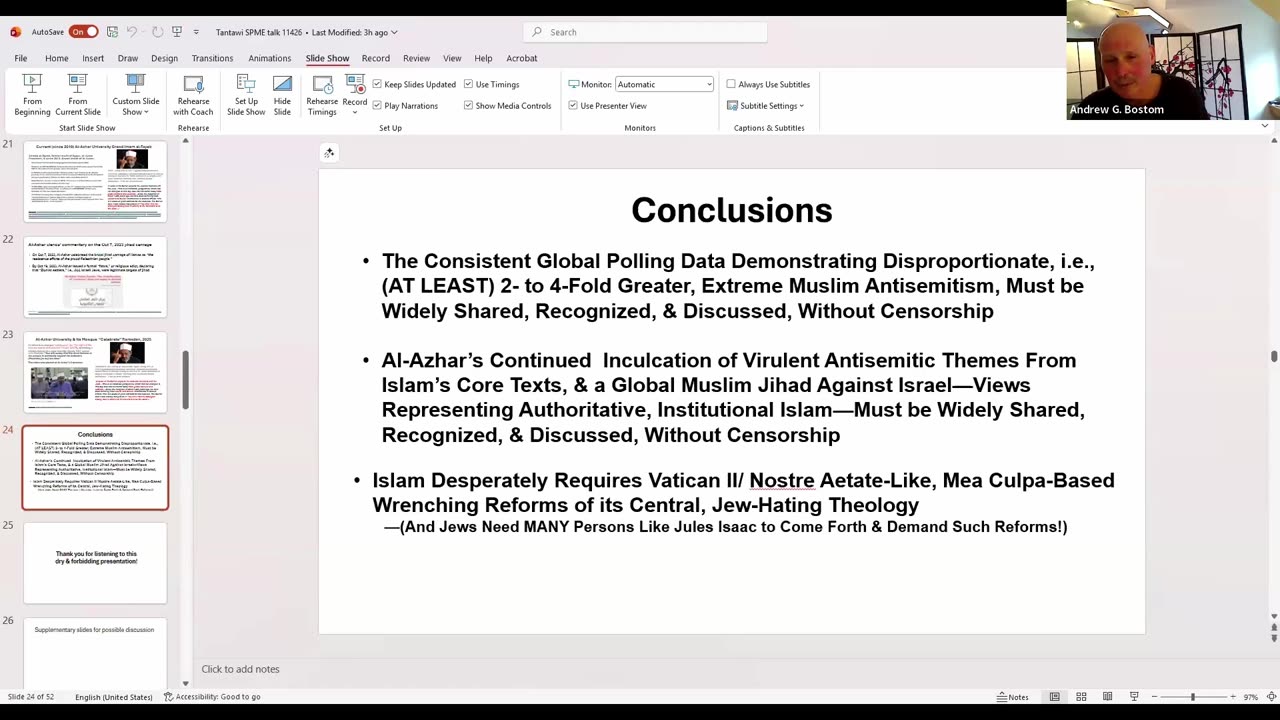Viewport: 1280px width, 720px height.
Task: Adjust the zoom slider handle
Action: point(1192,696)
